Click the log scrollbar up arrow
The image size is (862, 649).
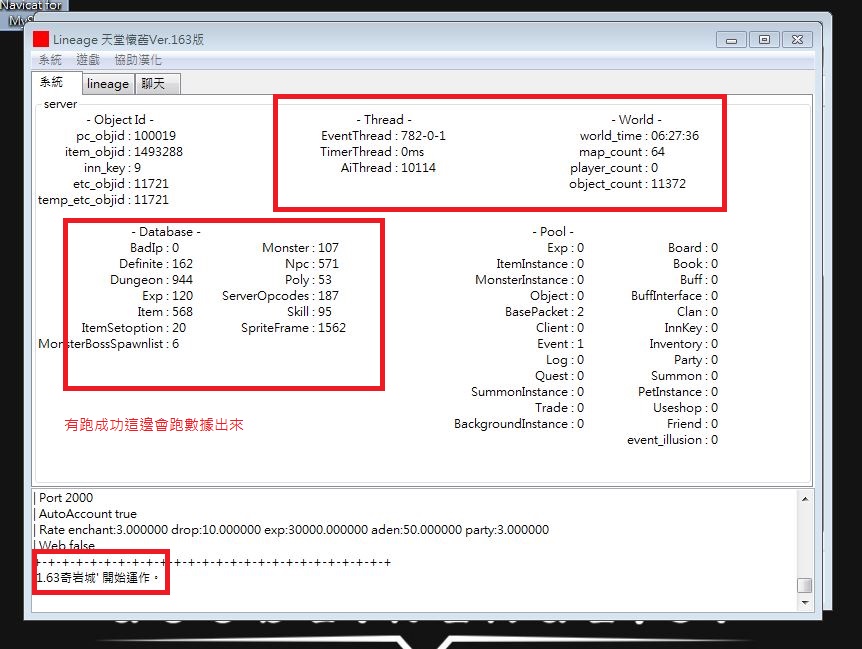coord(805,499)
